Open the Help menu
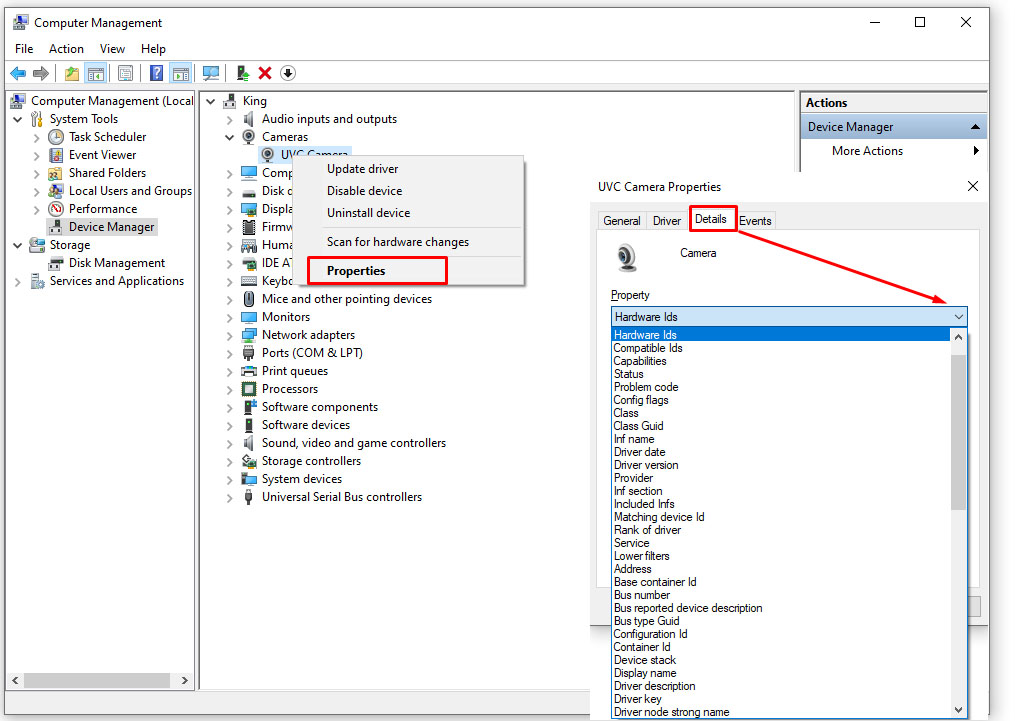Viewport: 1015px width, 721px height. pyautogui.click(x=153, y=49)
